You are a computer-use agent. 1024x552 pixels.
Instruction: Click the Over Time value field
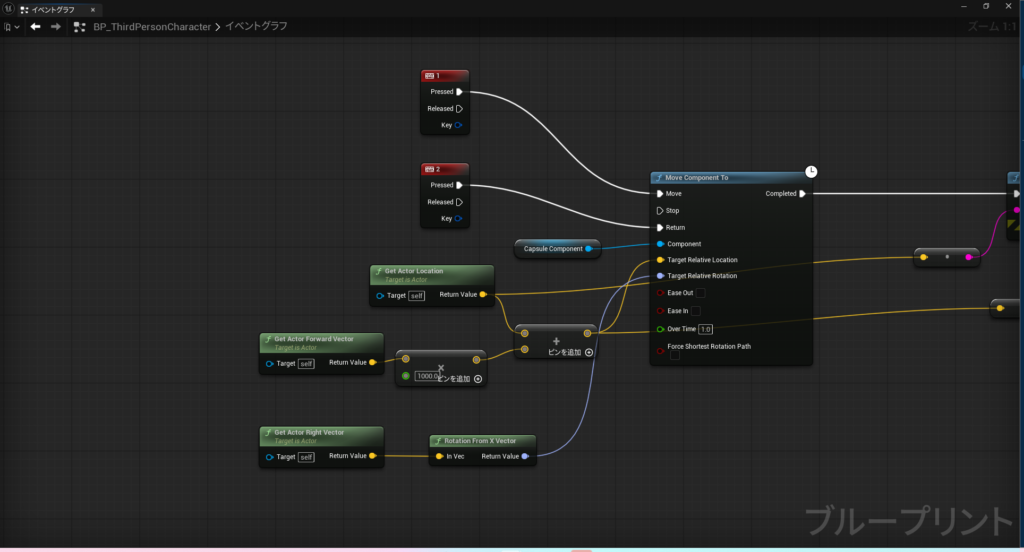[x=705, y=329]
